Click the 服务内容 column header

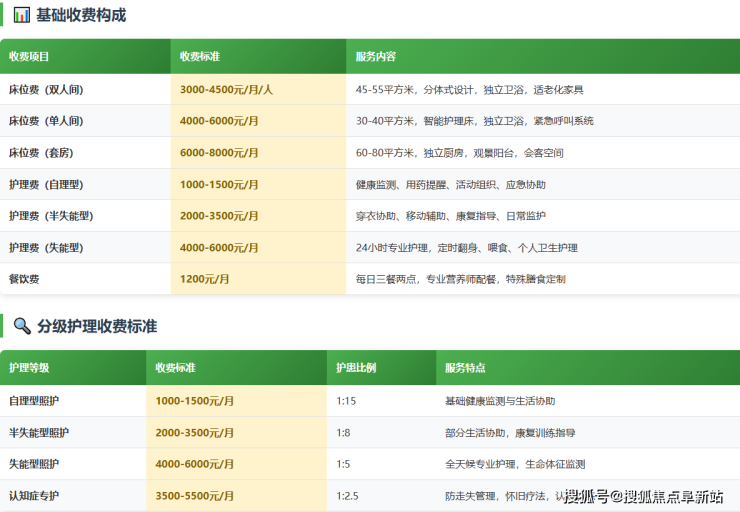pyautogui.click(x=376, y=57)
